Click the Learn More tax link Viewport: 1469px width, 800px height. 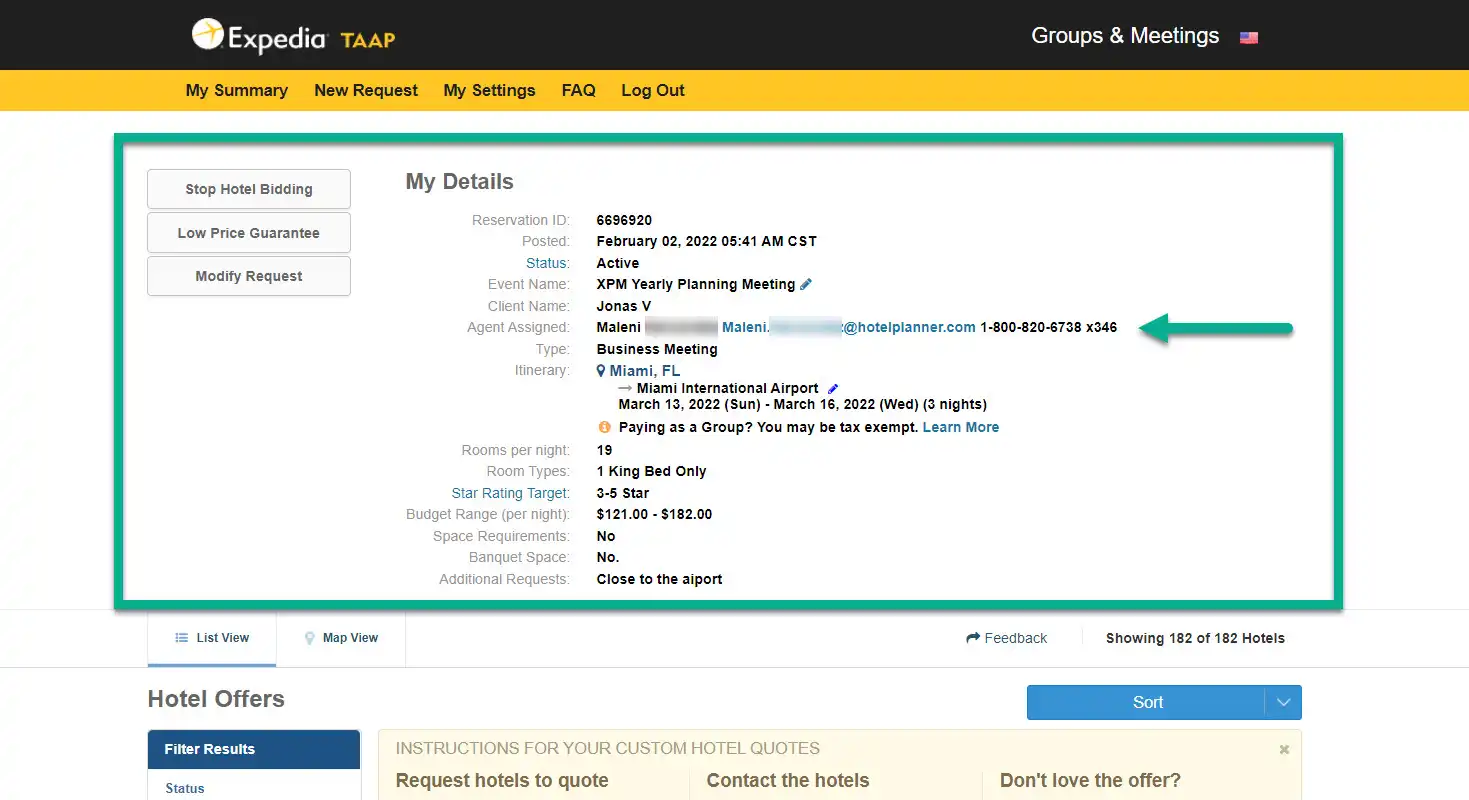pyautogui.click(x=961, y=427)
